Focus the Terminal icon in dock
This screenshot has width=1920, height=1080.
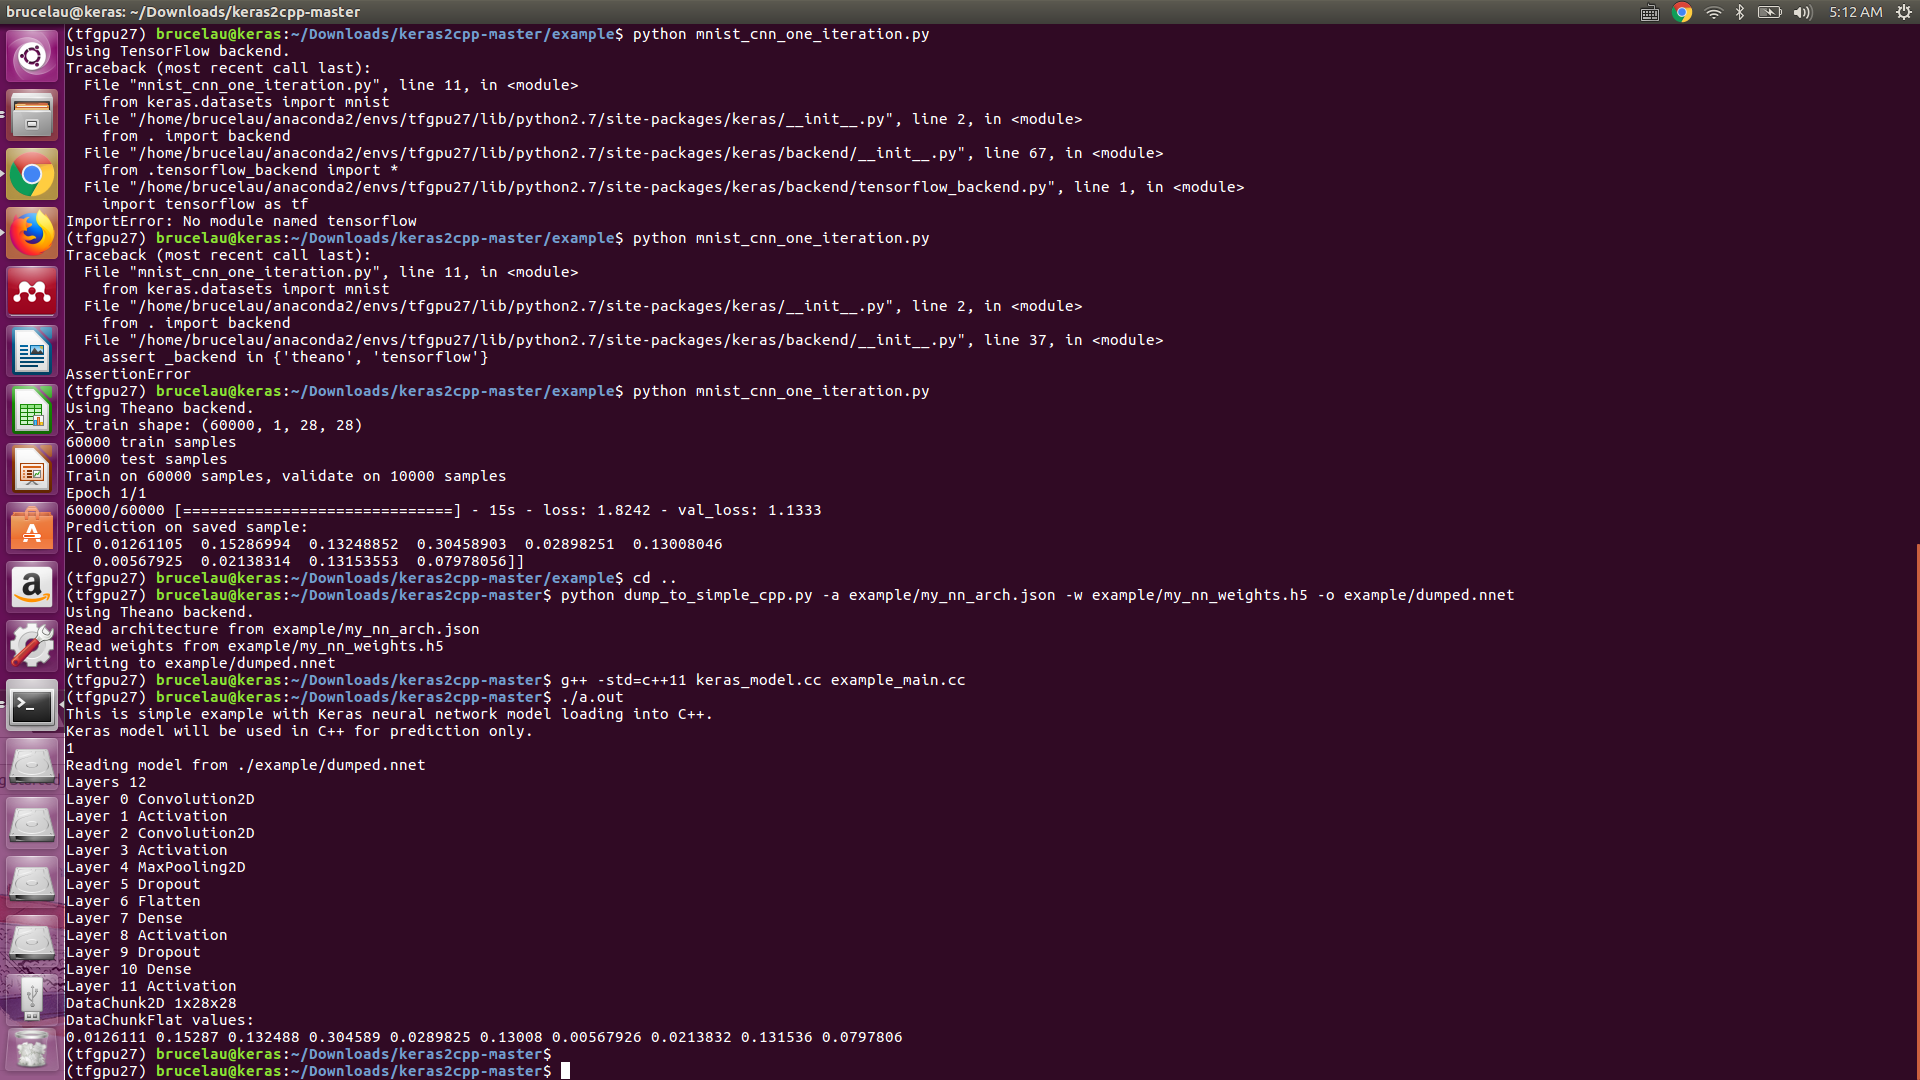(32, 707)
